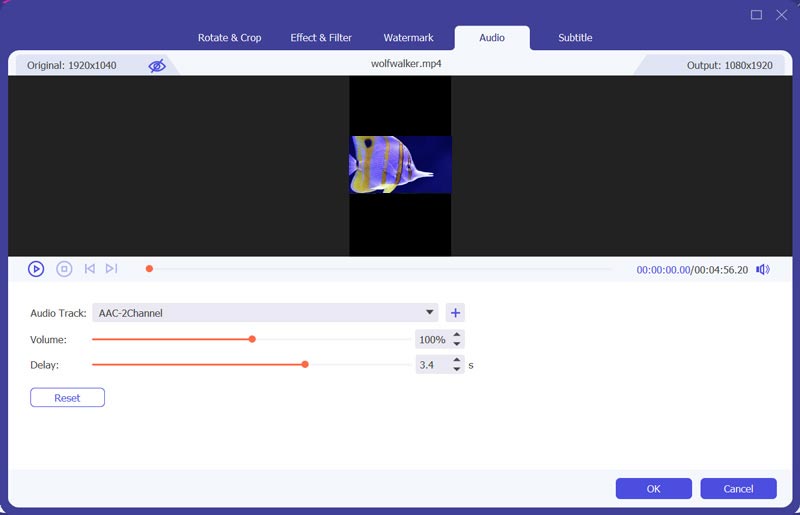Screen dimensions: 800x515
Task: Jump to the previous frame
Action: click(90, 269)
